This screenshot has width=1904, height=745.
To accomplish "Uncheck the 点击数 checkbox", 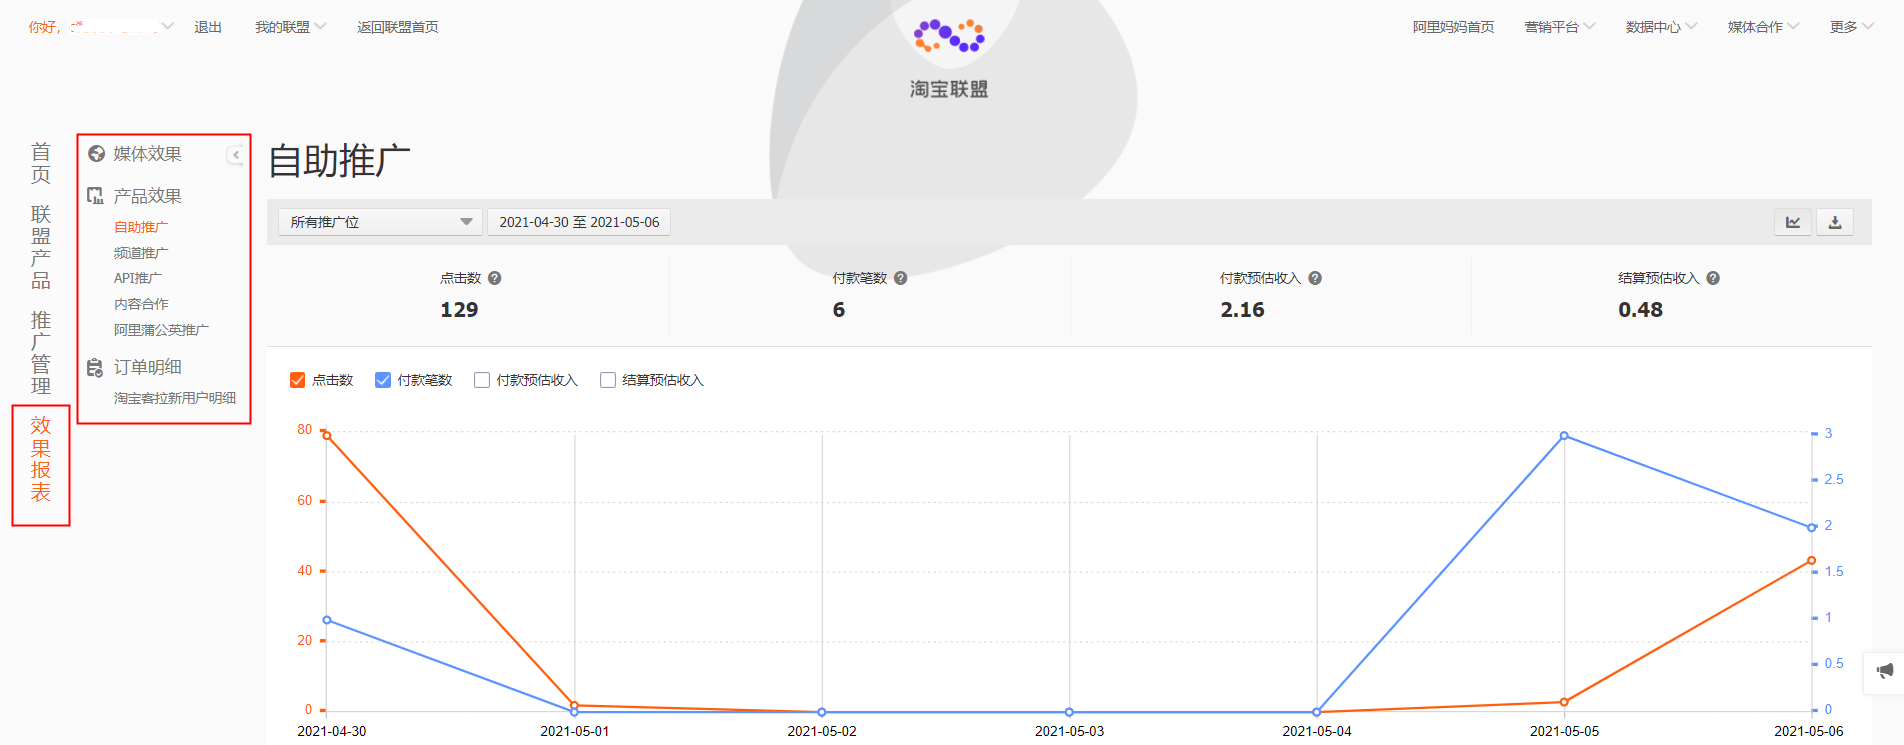I will tap(297, 380).
